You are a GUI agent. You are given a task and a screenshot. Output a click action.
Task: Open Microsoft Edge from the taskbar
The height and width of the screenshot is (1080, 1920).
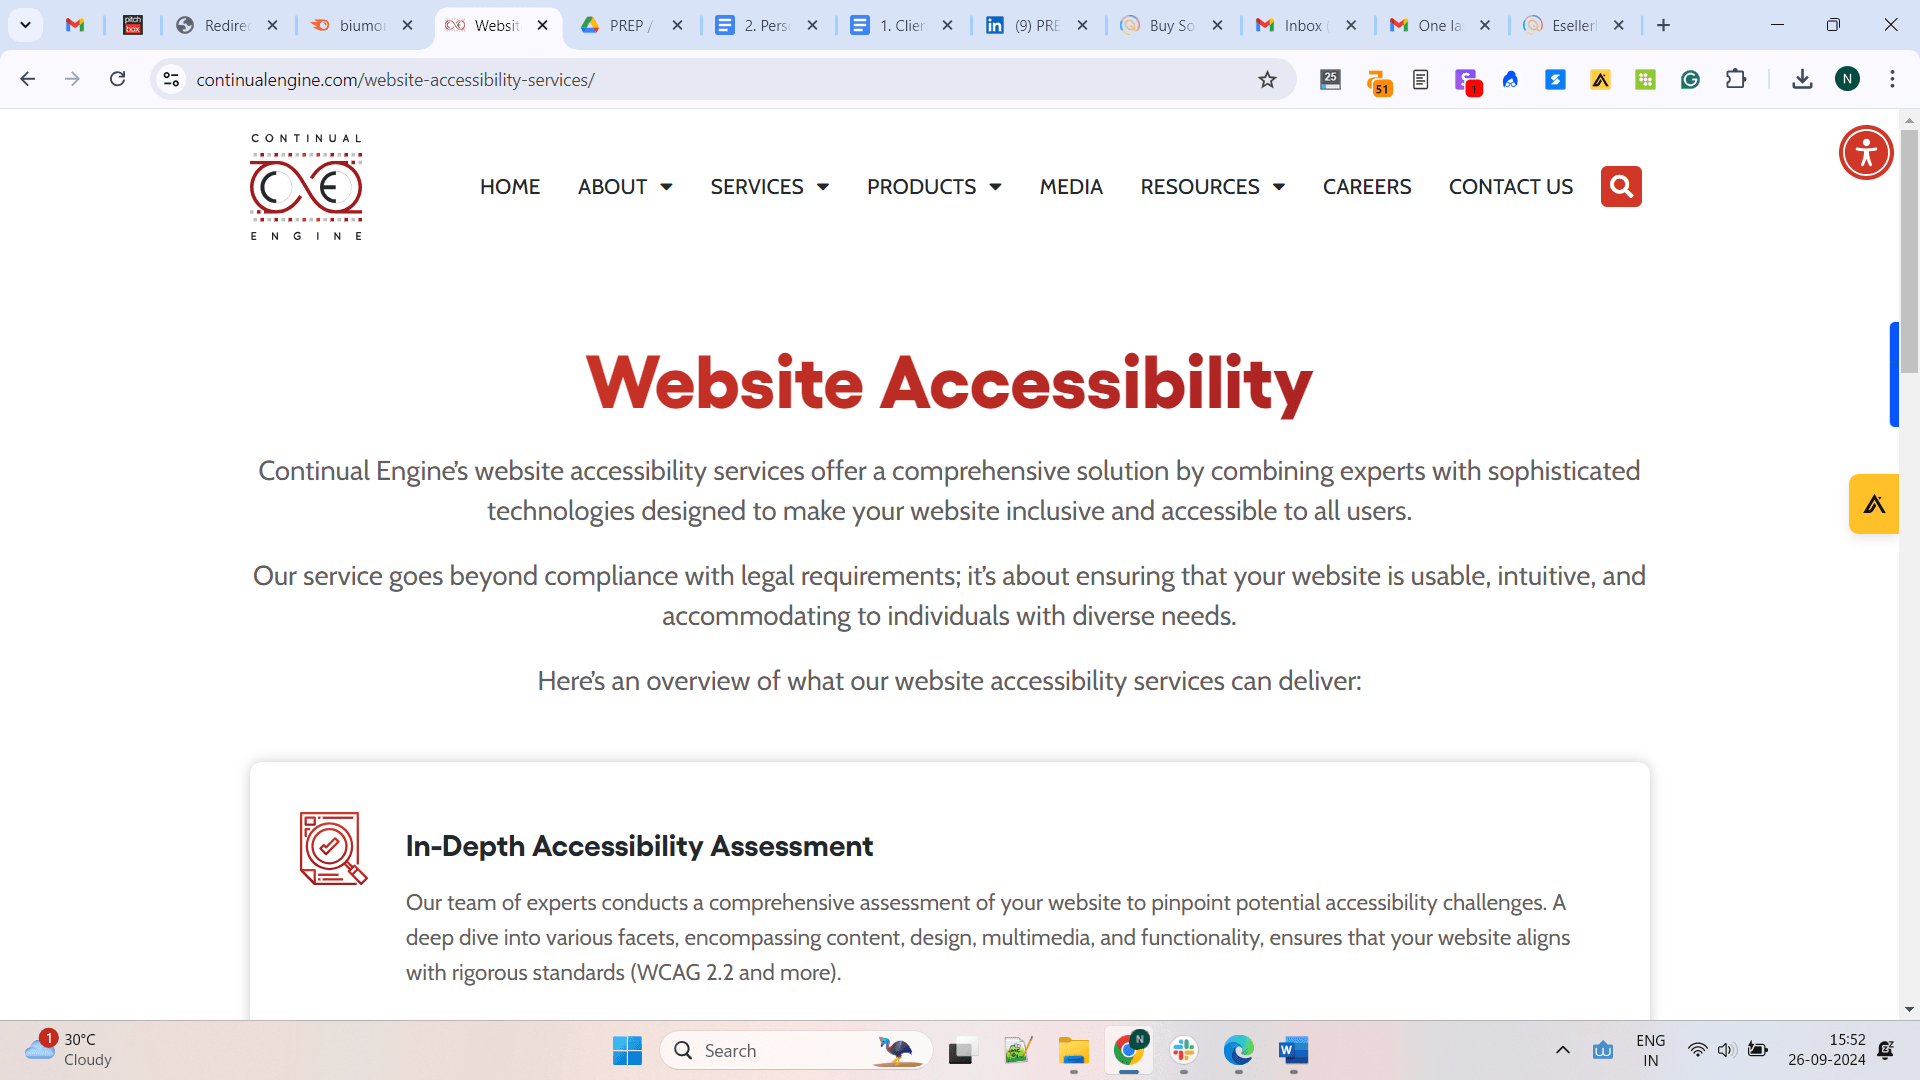pyautogui.click(x=1238, y=1050)
